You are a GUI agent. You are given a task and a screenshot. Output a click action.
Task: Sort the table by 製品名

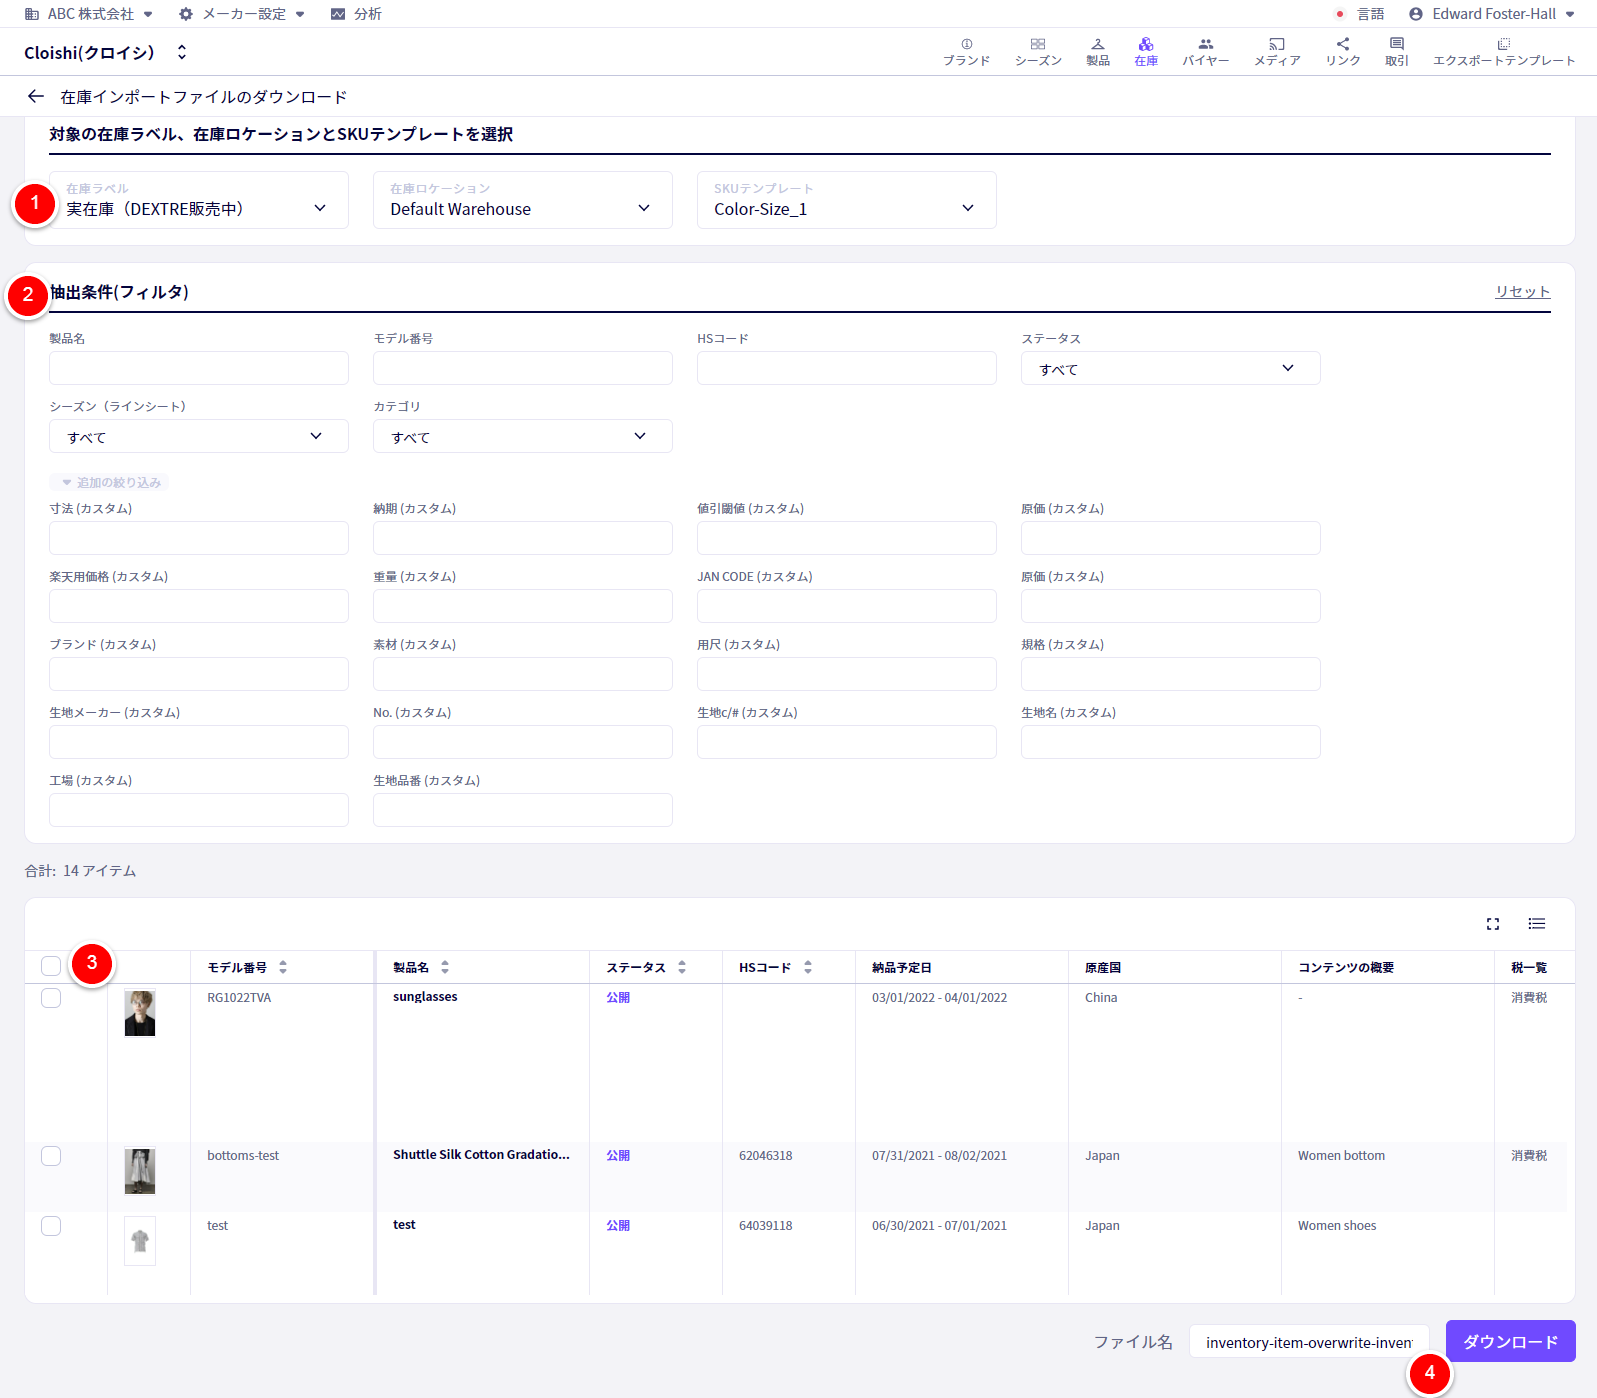[445, 967]
